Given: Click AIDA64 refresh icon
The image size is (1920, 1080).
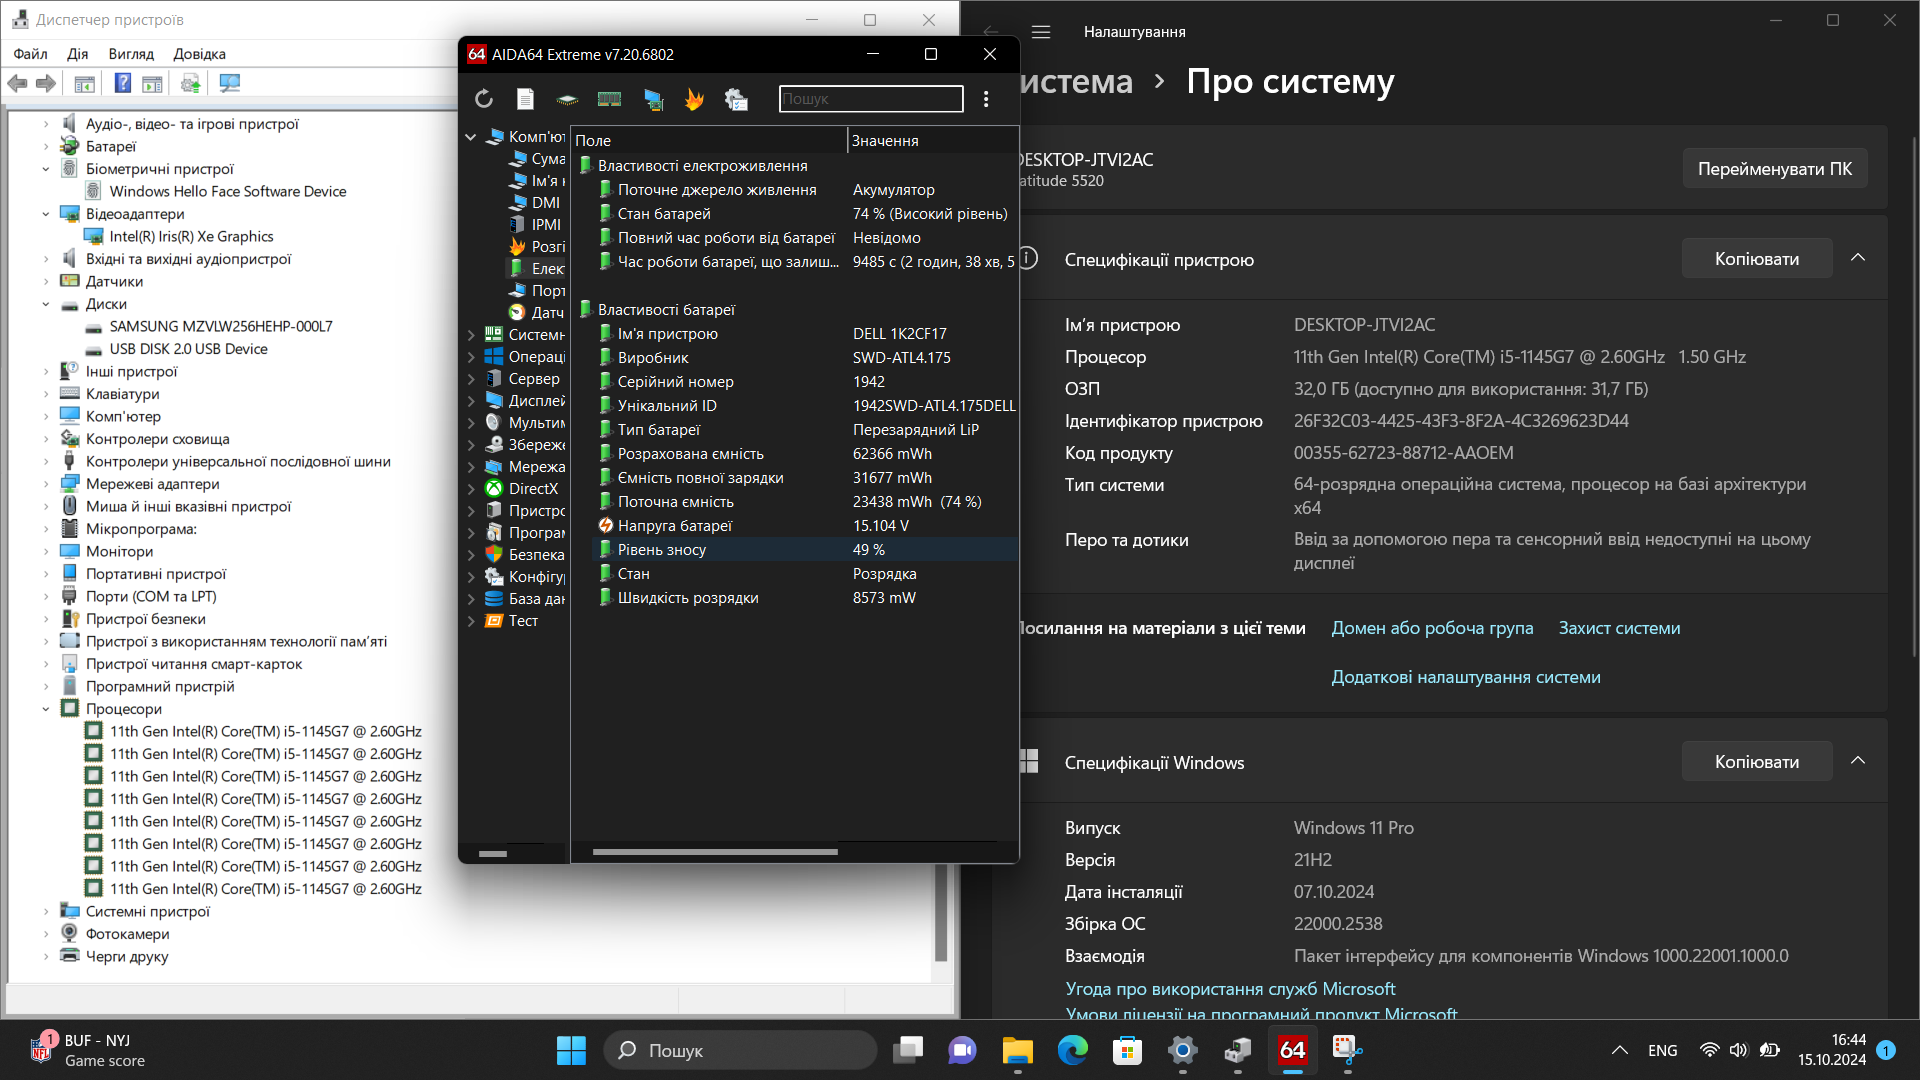Looking at the screenshot, I should (484, 99).
